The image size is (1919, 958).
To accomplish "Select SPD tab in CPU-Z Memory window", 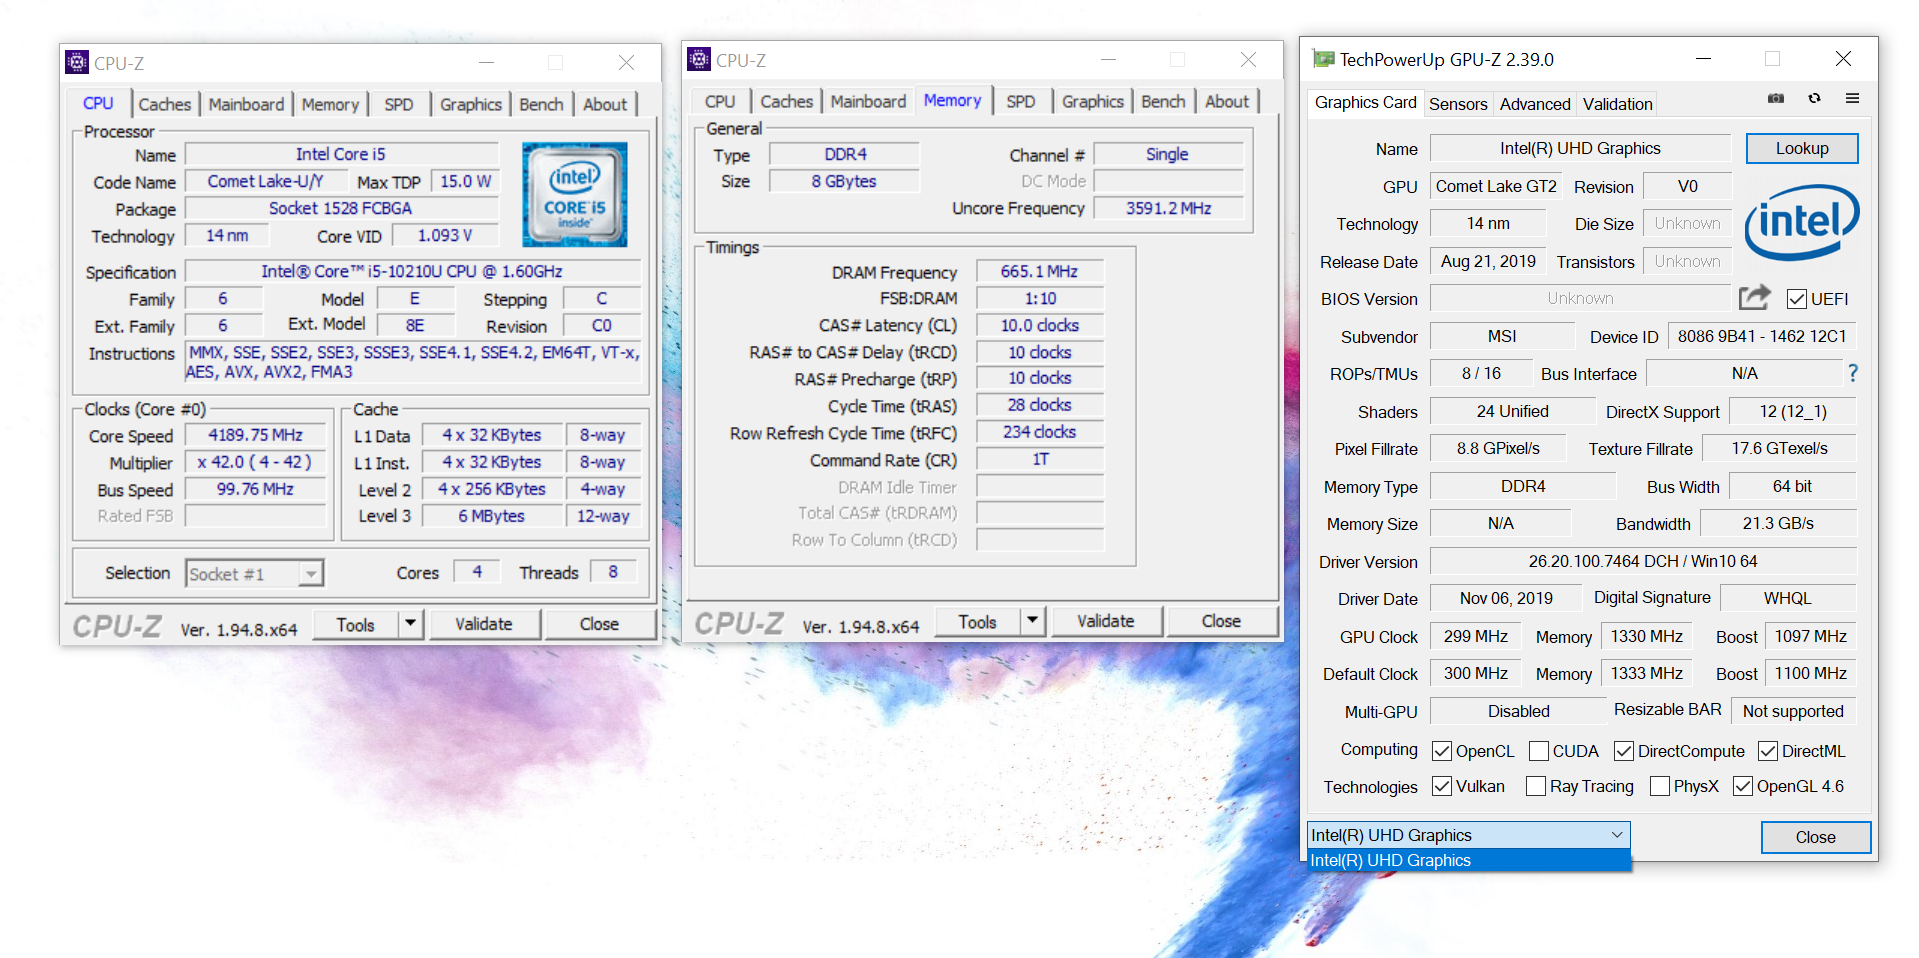I will click(x=1021, y=101).
